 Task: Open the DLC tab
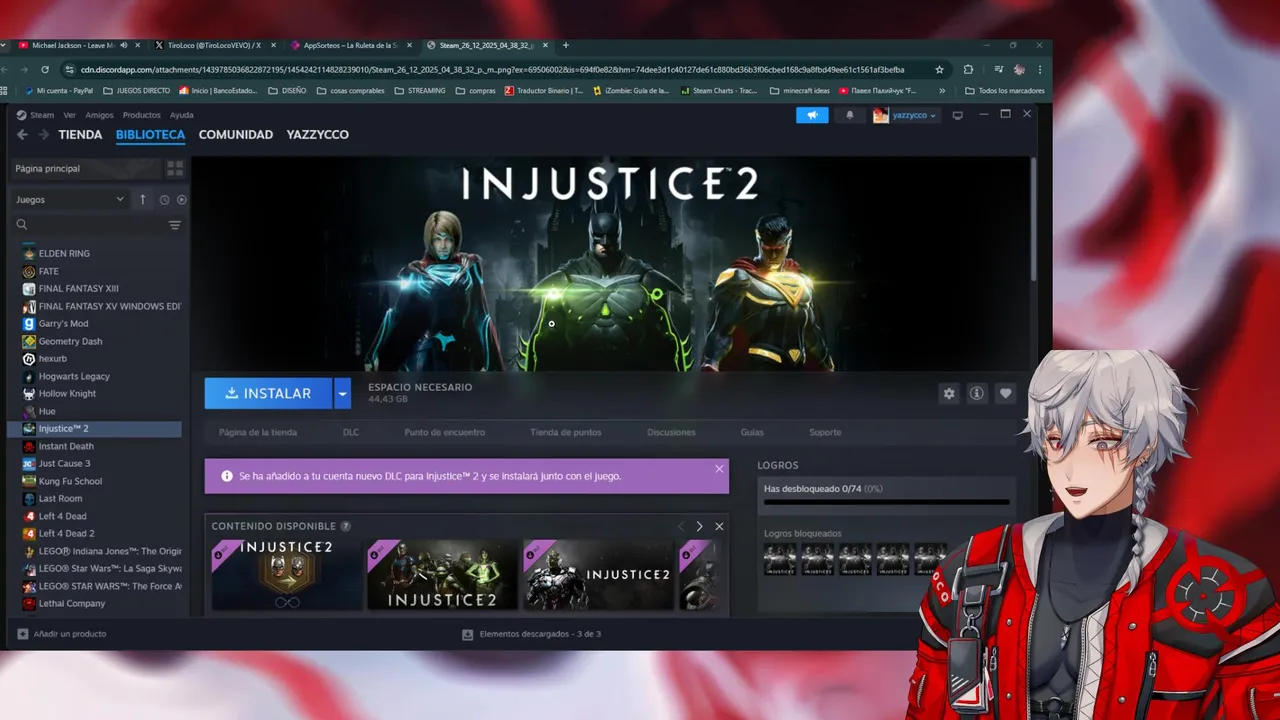(351, 432)
